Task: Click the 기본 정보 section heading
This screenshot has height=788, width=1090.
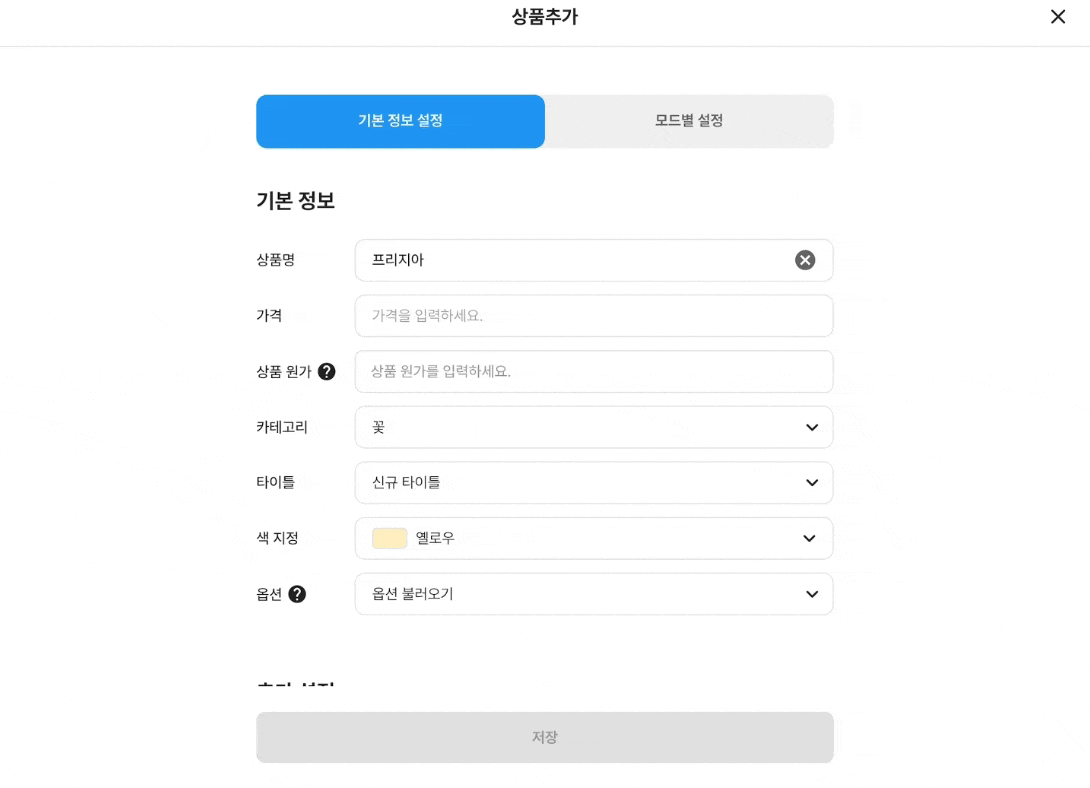Action: tap(295, 201)
